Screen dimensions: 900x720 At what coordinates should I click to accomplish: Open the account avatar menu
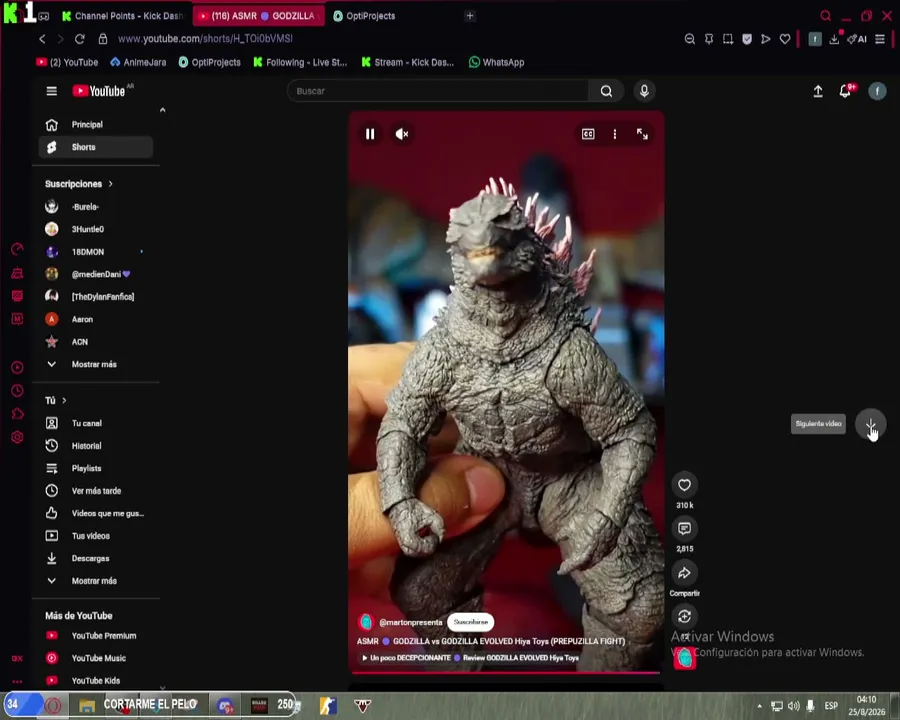877,91
